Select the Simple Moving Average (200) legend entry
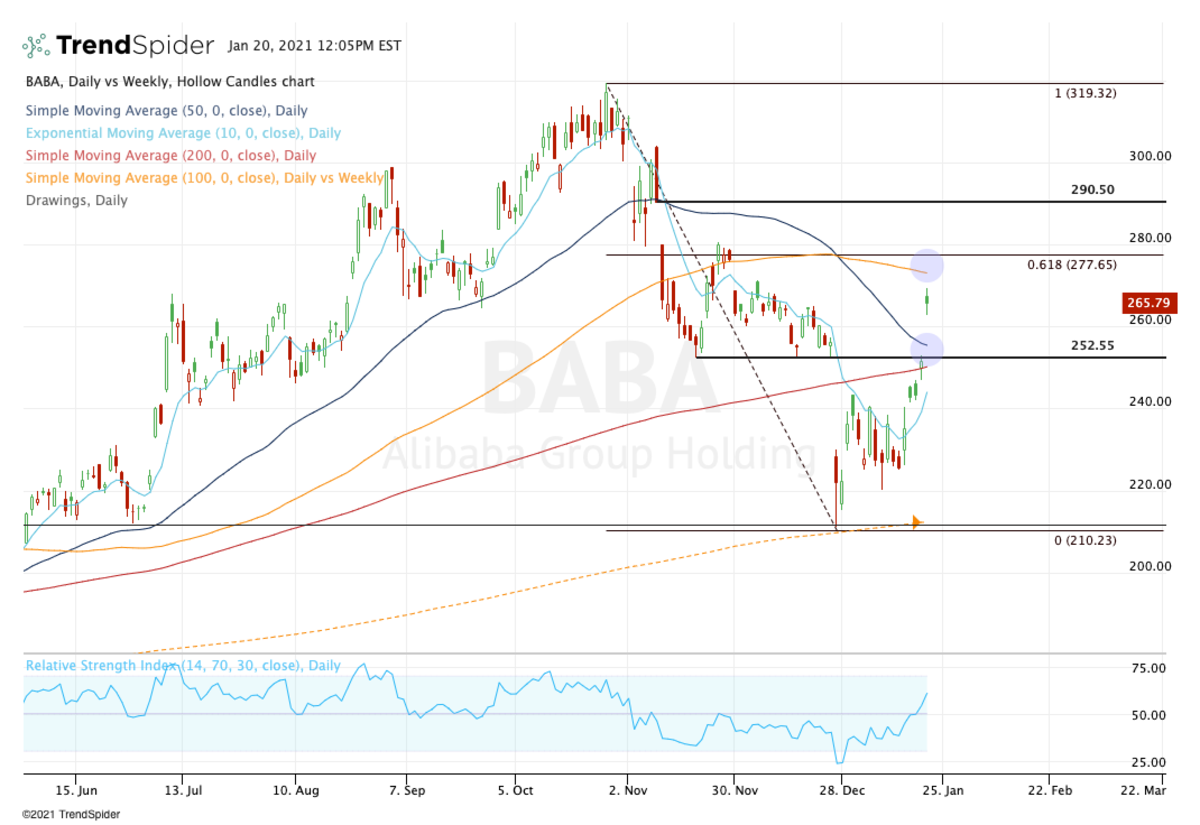1200x825 pixels. [170, 155]
